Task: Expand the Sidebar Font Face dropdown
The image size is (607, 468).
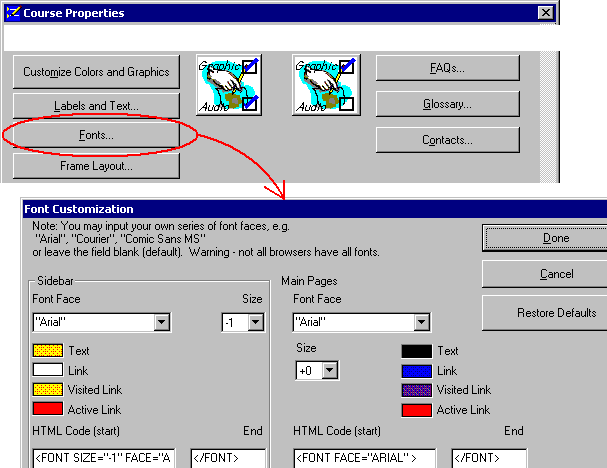Action: click(162, 322)
